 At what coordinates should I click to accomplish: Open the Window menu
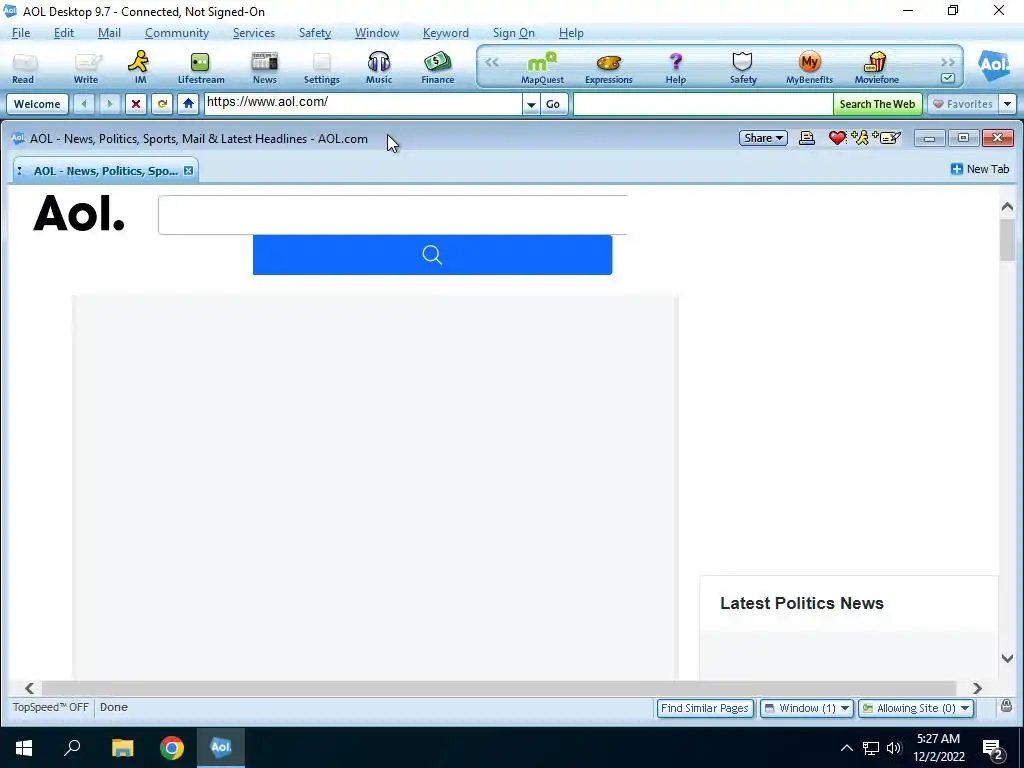pyautogui.click(x=377, y=33)
